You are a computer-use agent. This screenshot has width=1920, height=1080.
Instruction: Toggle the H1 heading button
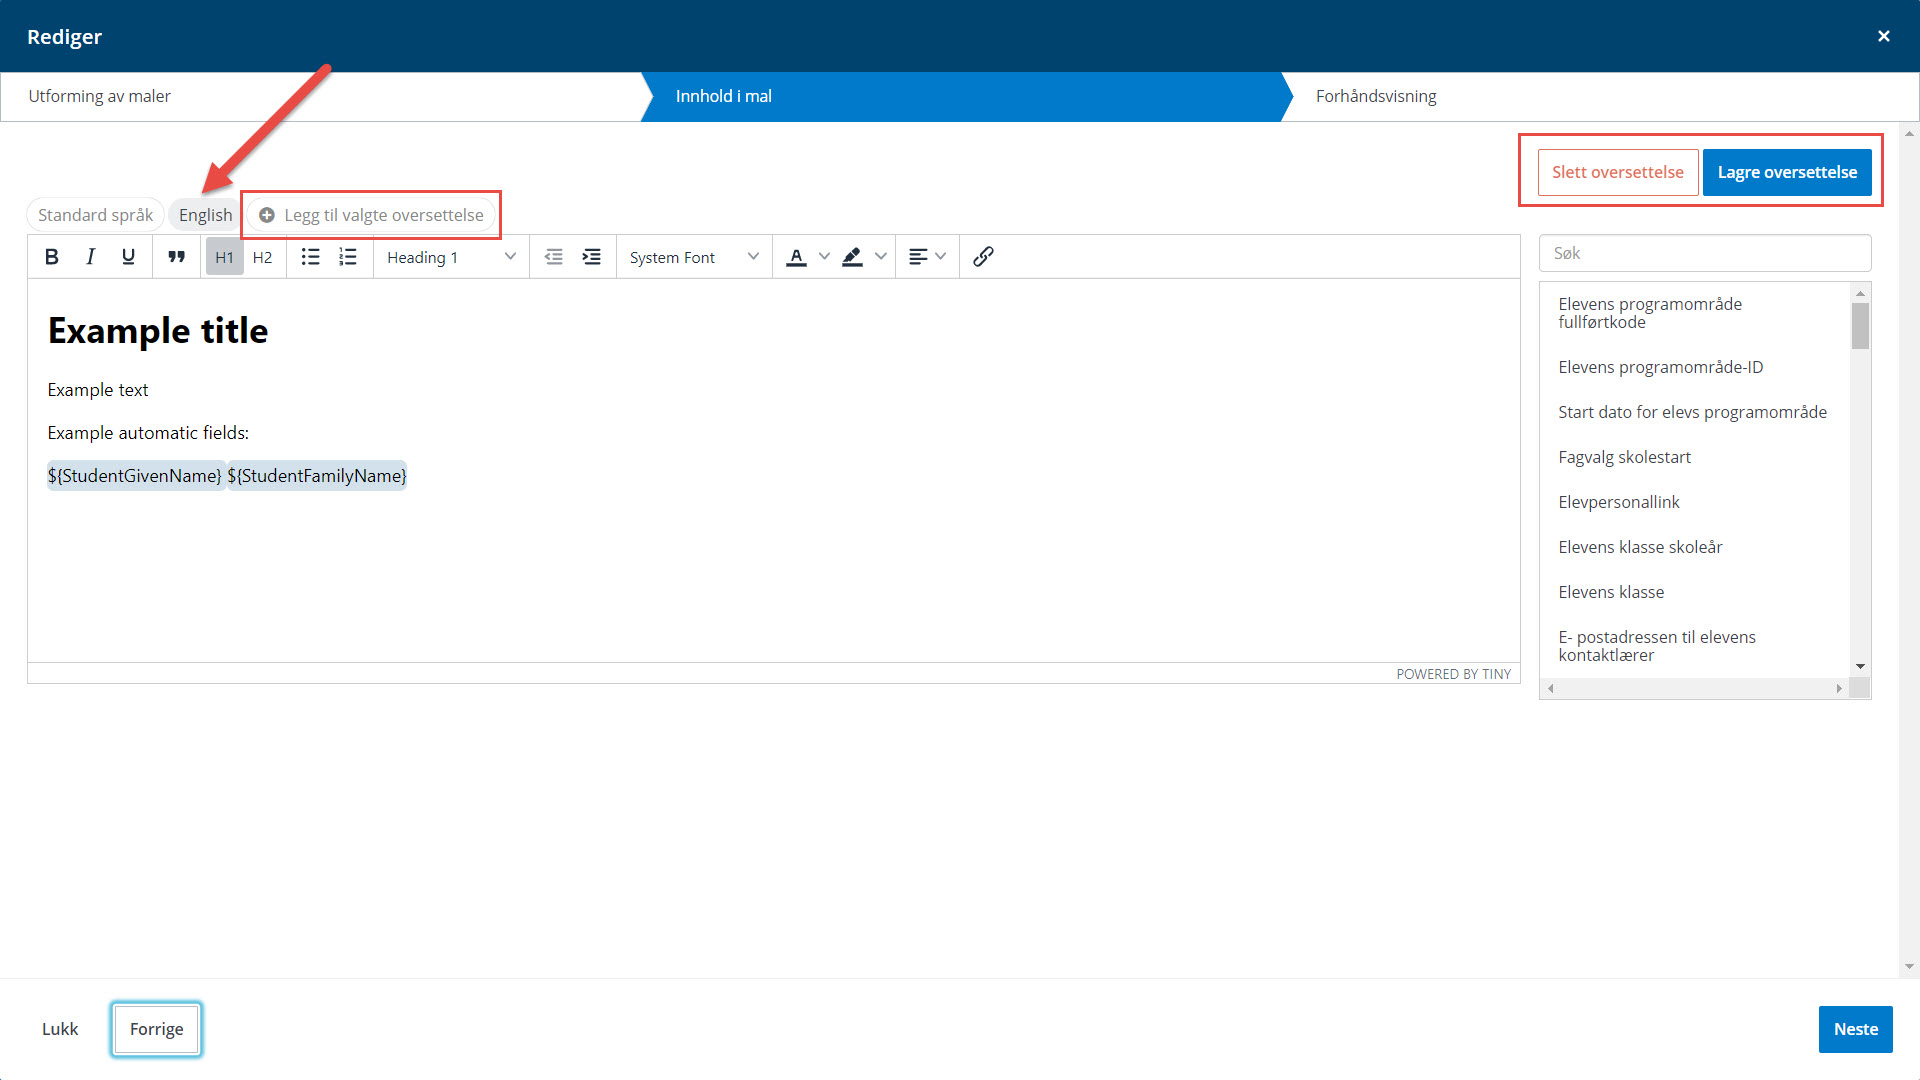click(x=224, y=257)
